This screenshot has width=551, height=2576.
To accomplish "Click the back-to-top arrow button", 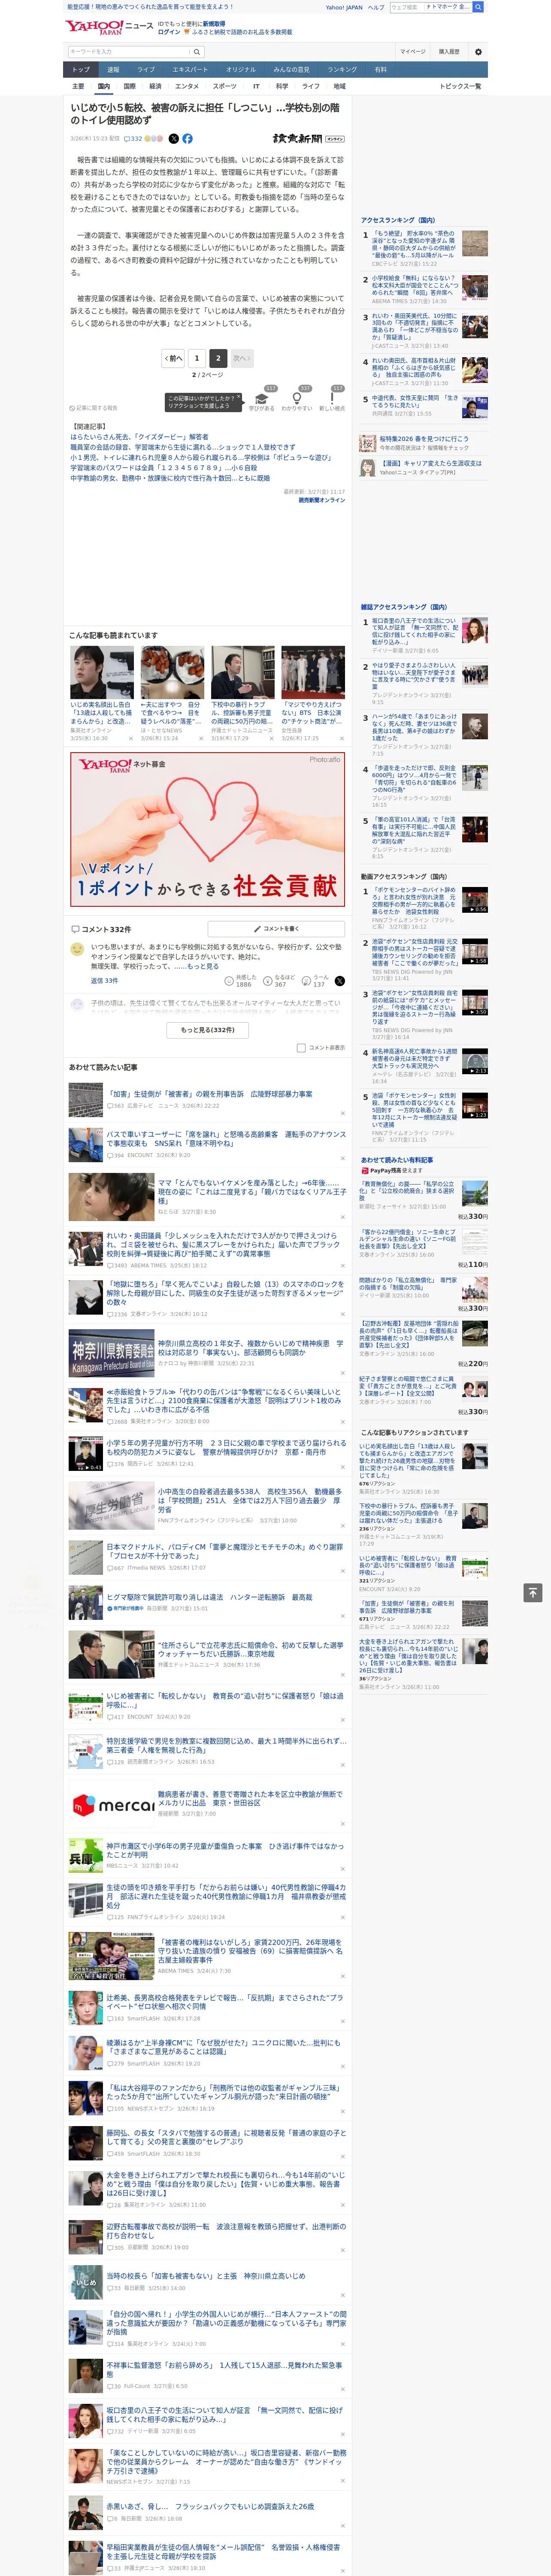I will coord(533,1593).
